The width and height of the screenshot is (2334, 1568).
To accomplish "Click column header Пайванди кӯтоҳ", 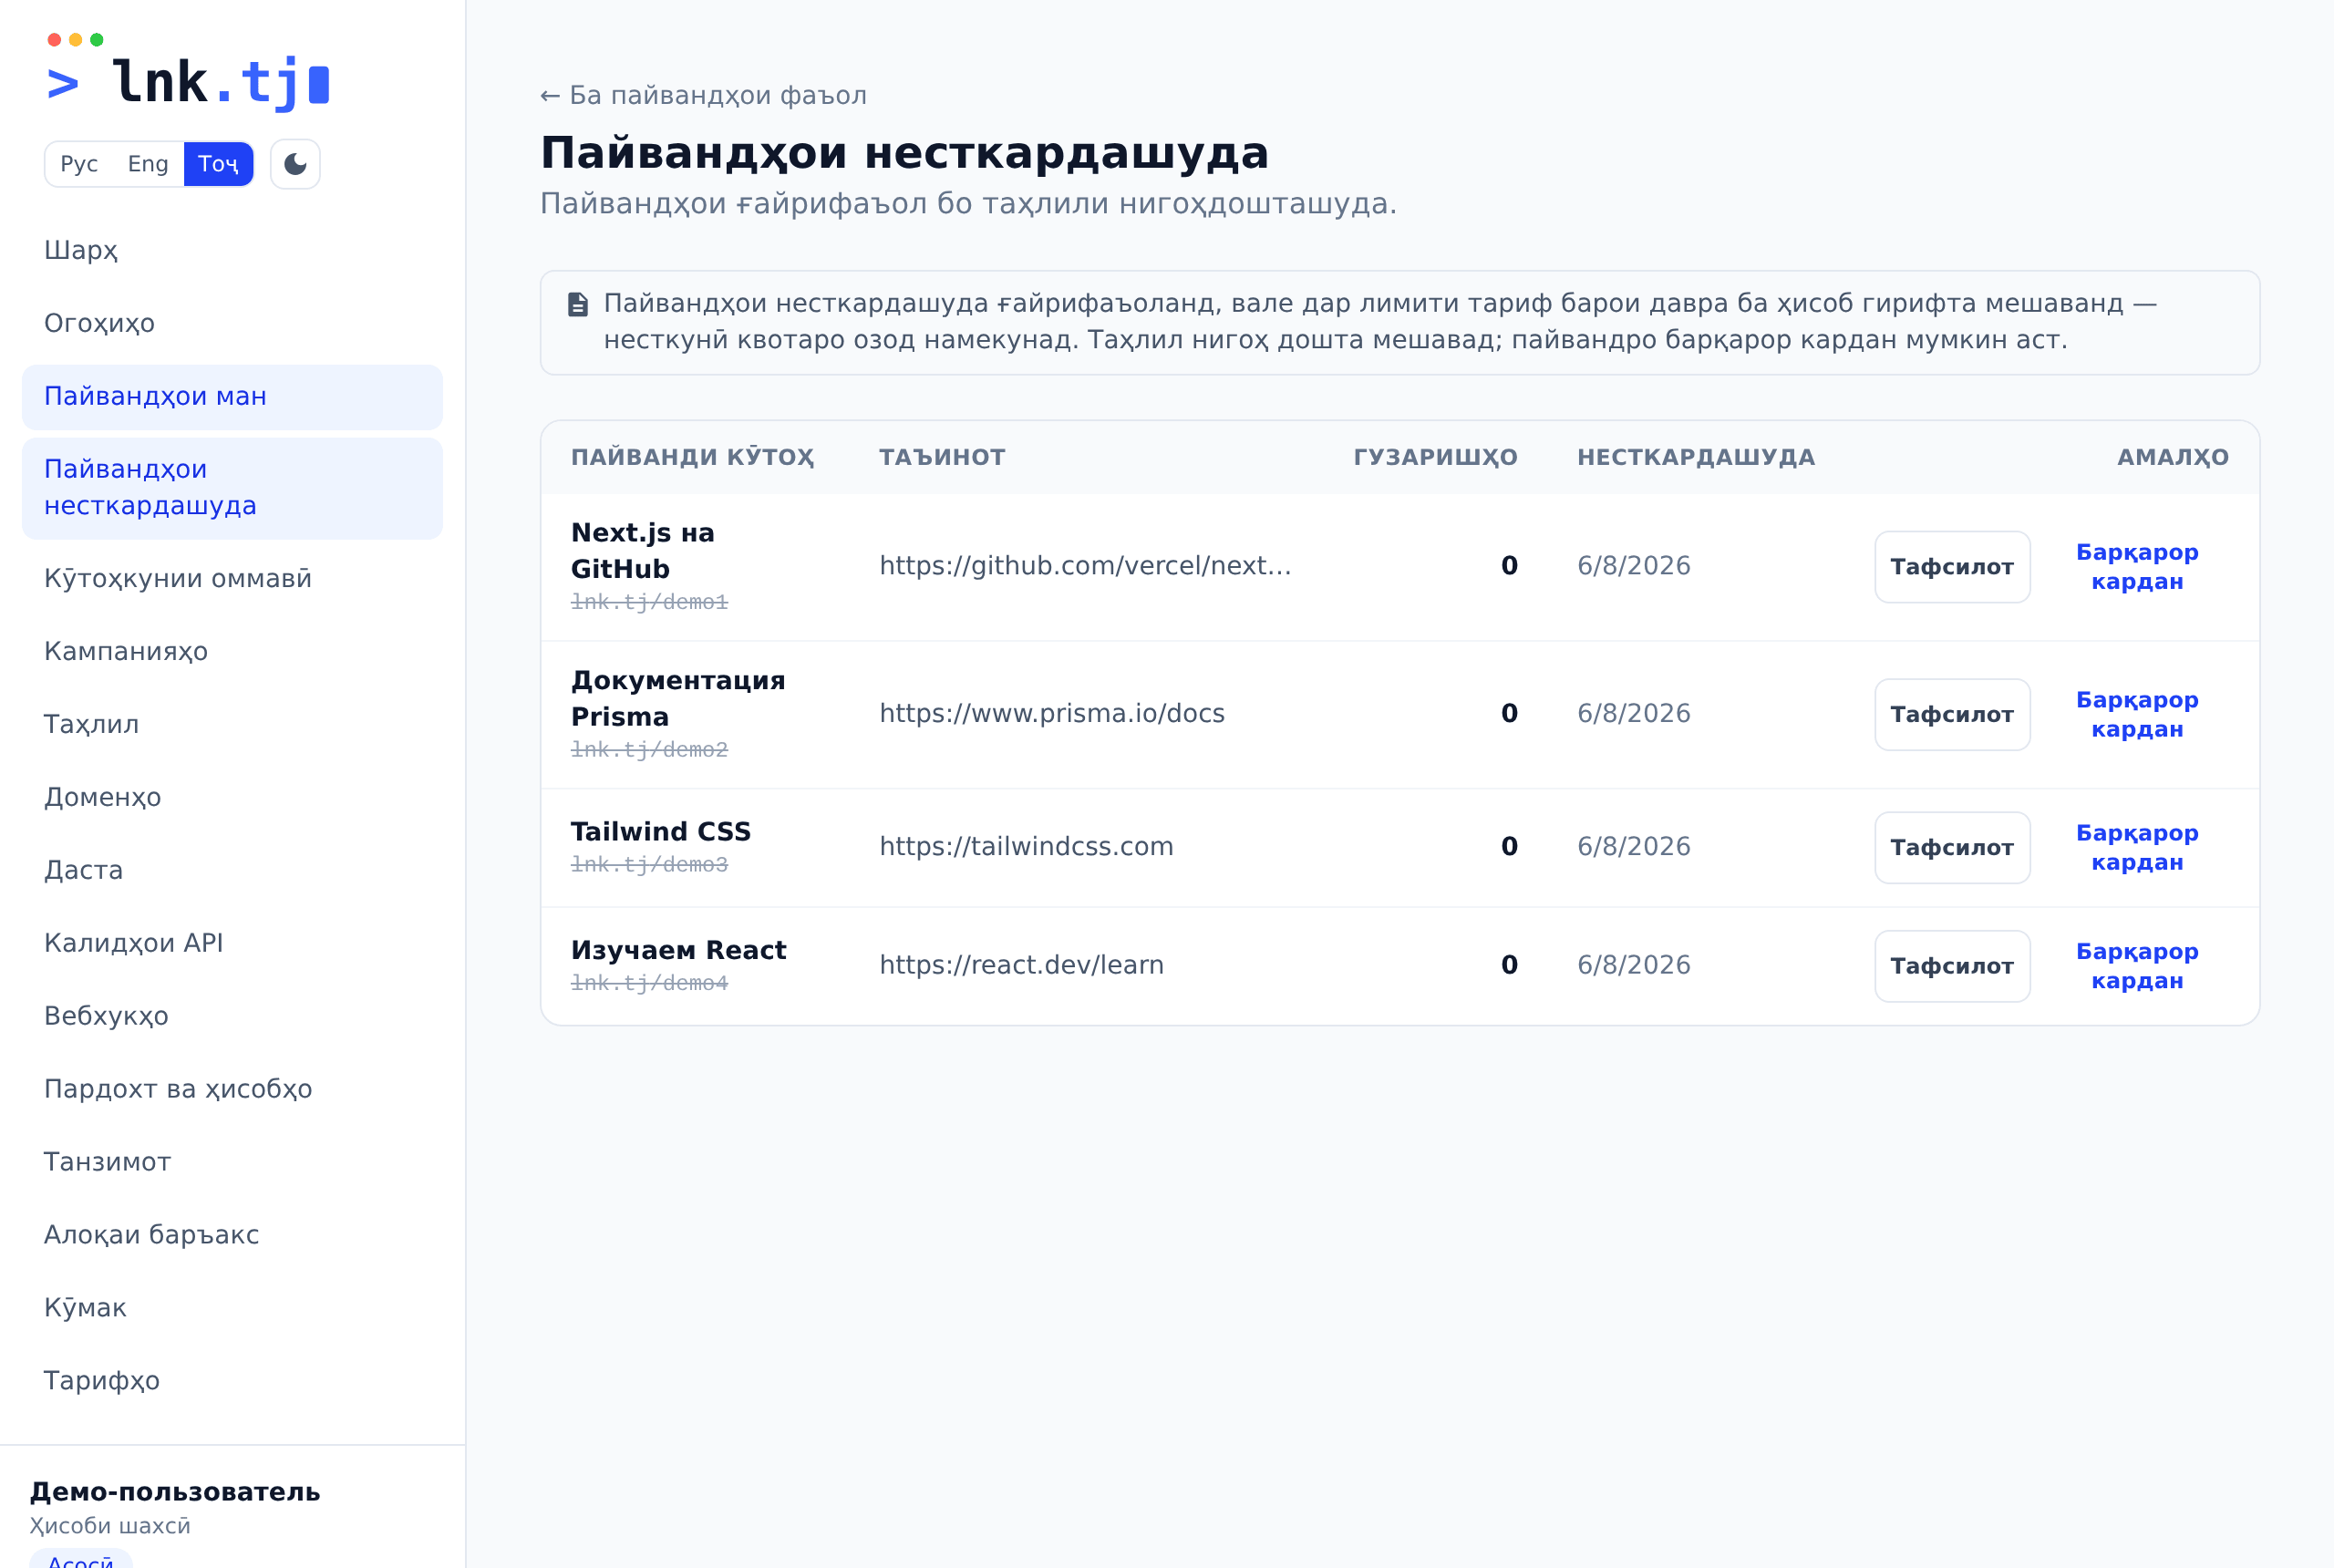I will (x=692, y=458).
